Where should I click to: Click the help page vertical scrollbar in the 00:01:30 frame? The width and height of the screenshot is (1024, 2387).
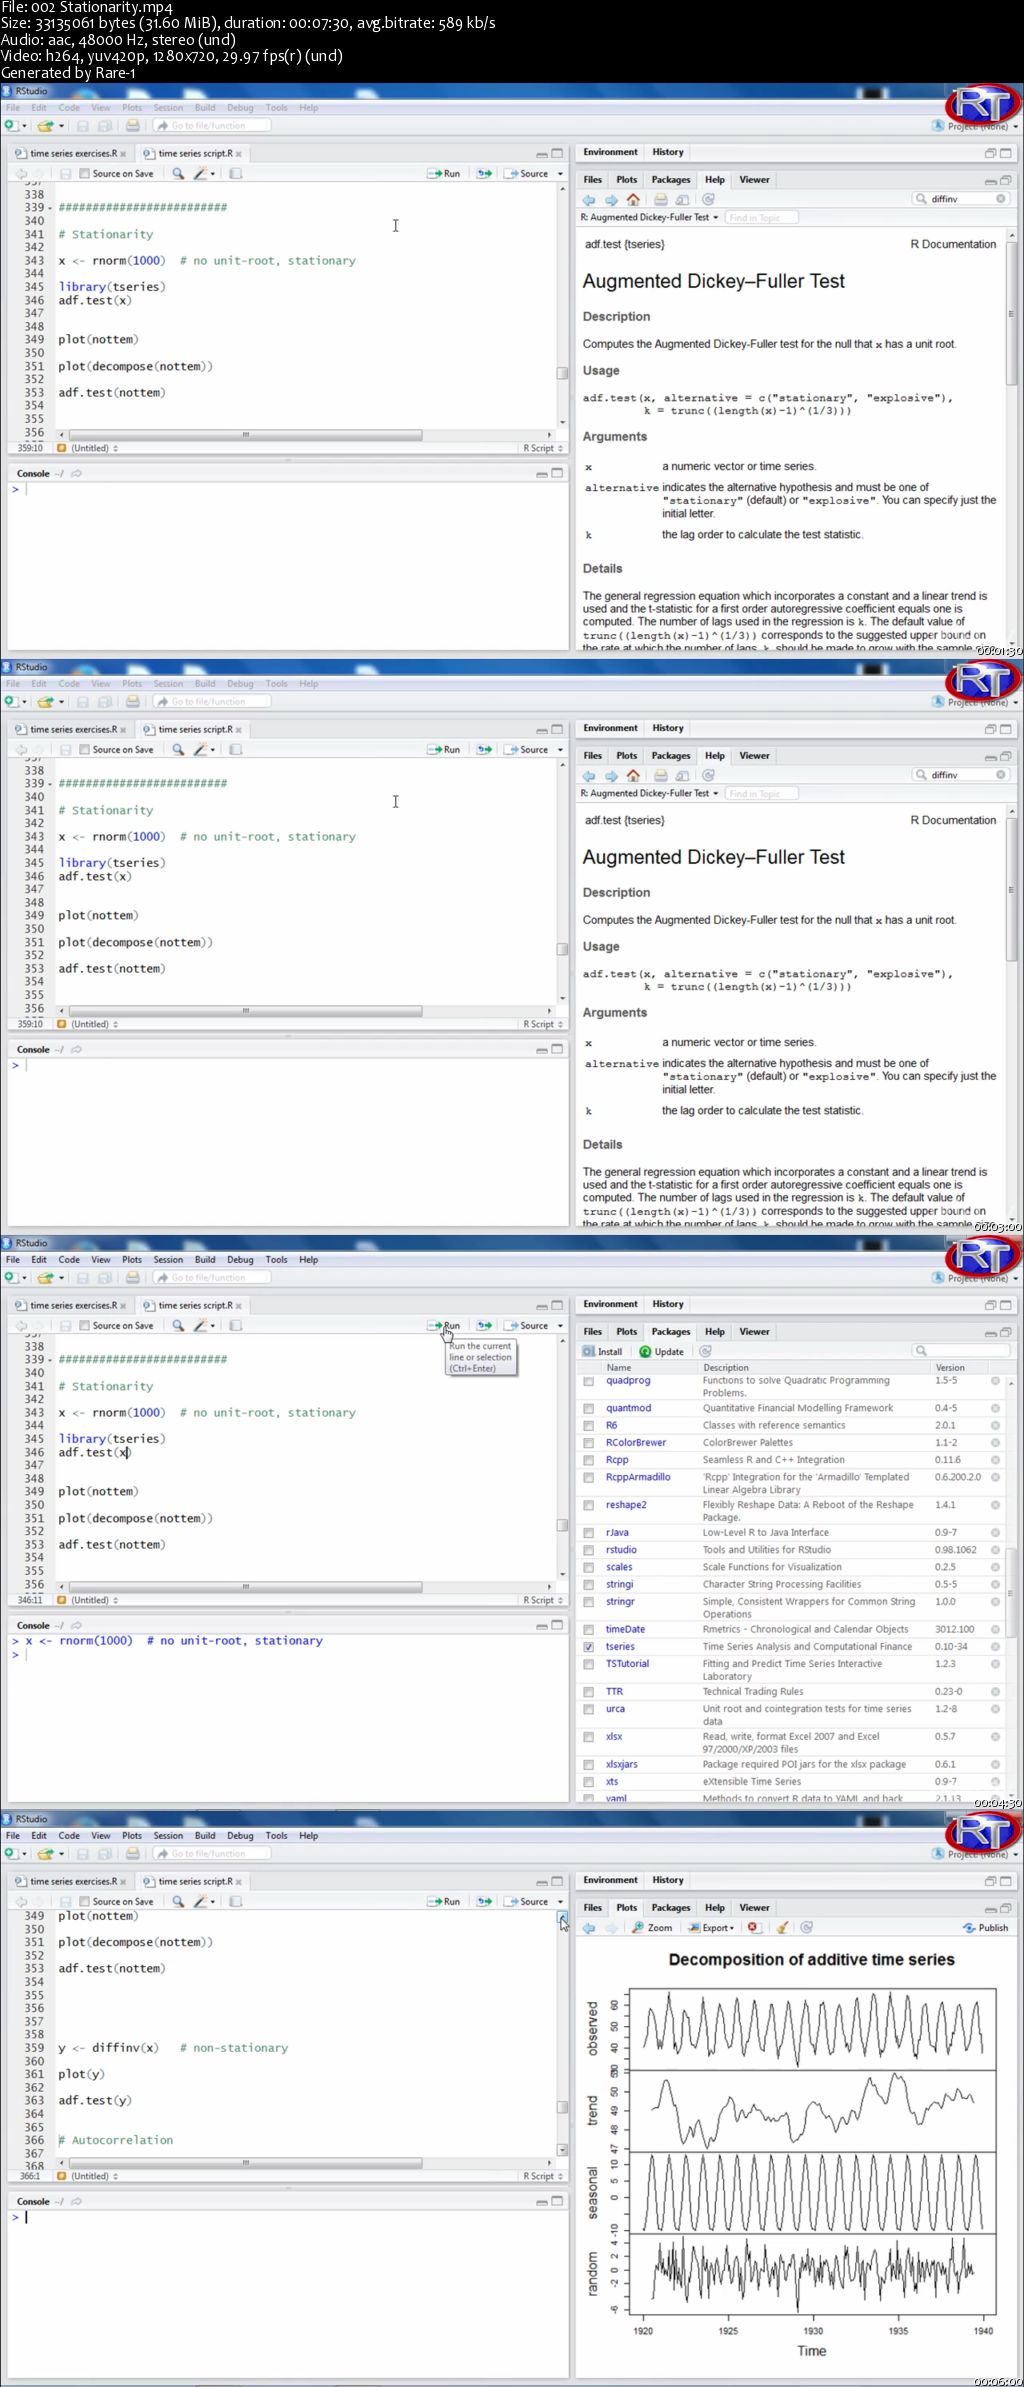(x=1011, y=312)
